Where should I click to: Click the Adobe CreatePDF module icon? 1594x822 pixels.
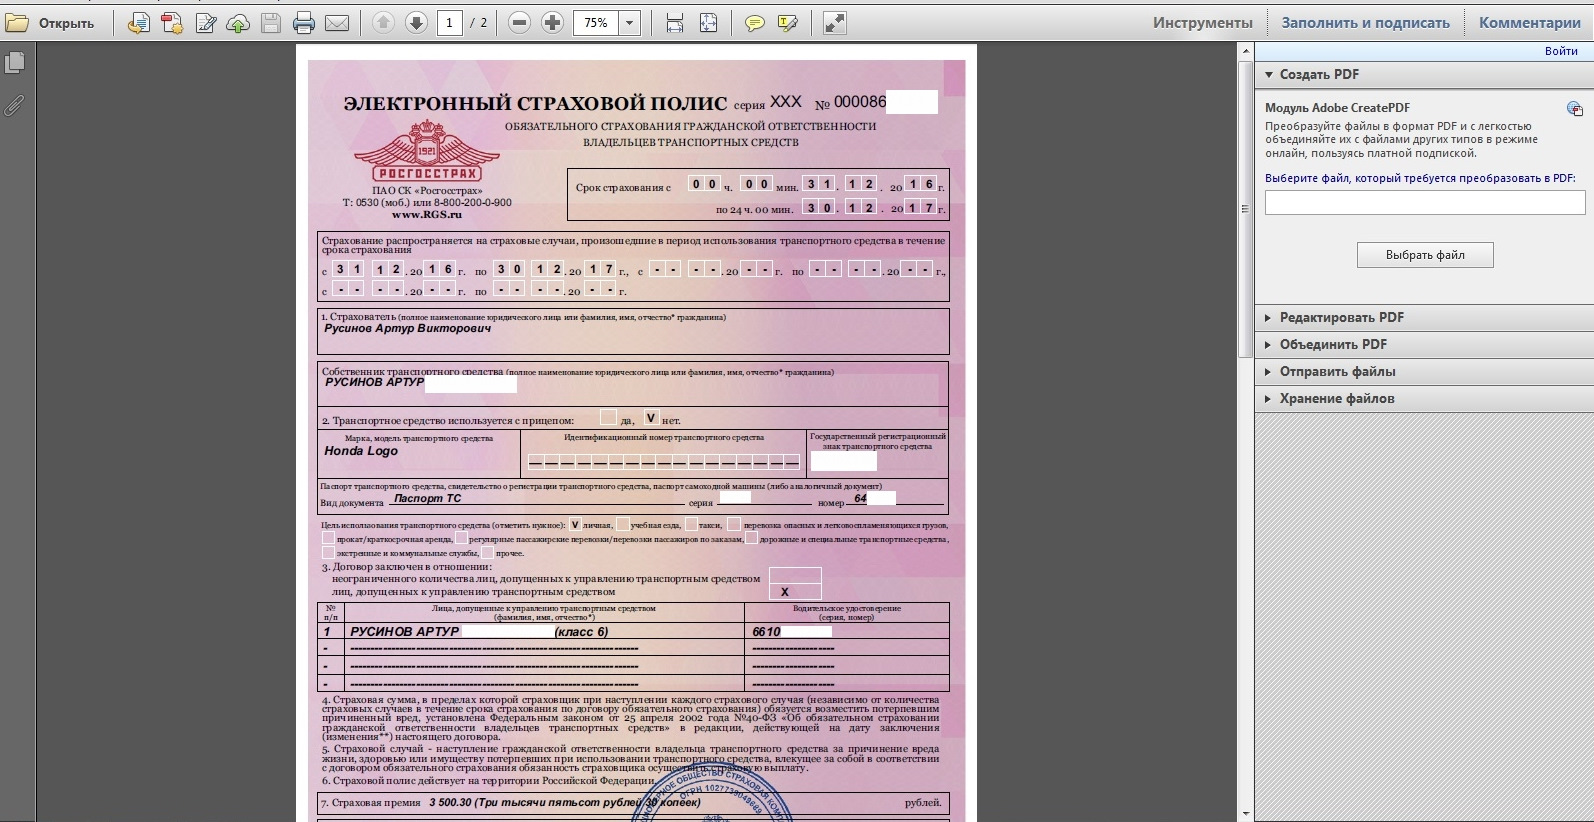click(1574, 109)
